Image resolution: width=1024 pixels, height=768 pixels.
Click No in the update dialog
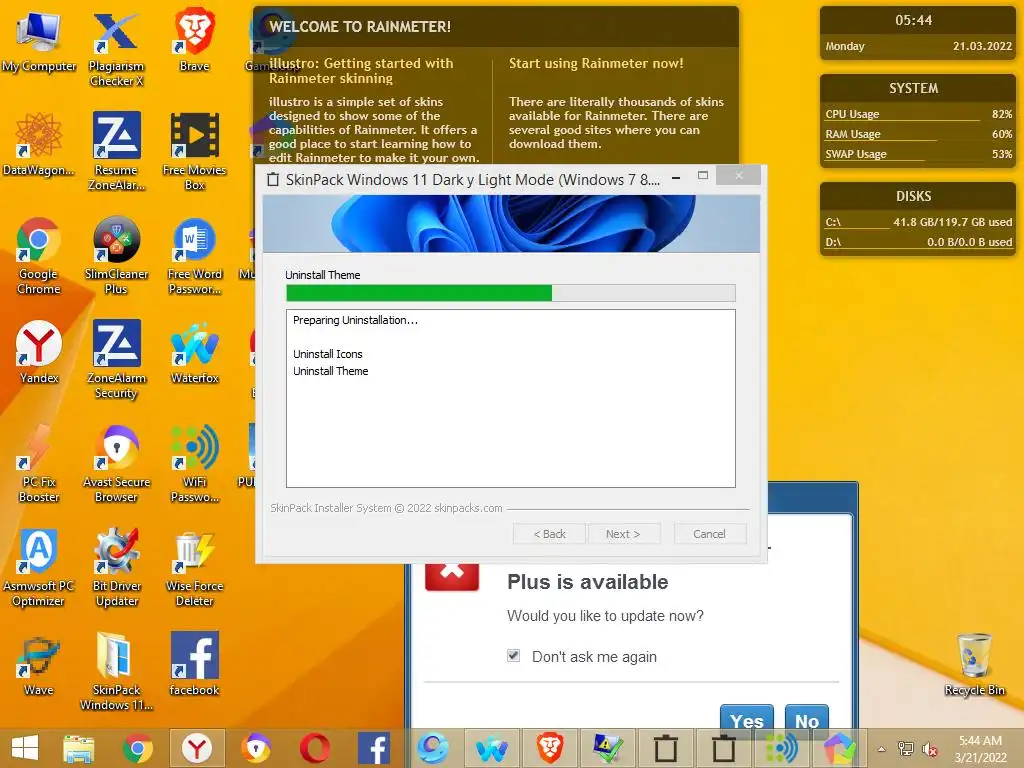coord(807,718)
